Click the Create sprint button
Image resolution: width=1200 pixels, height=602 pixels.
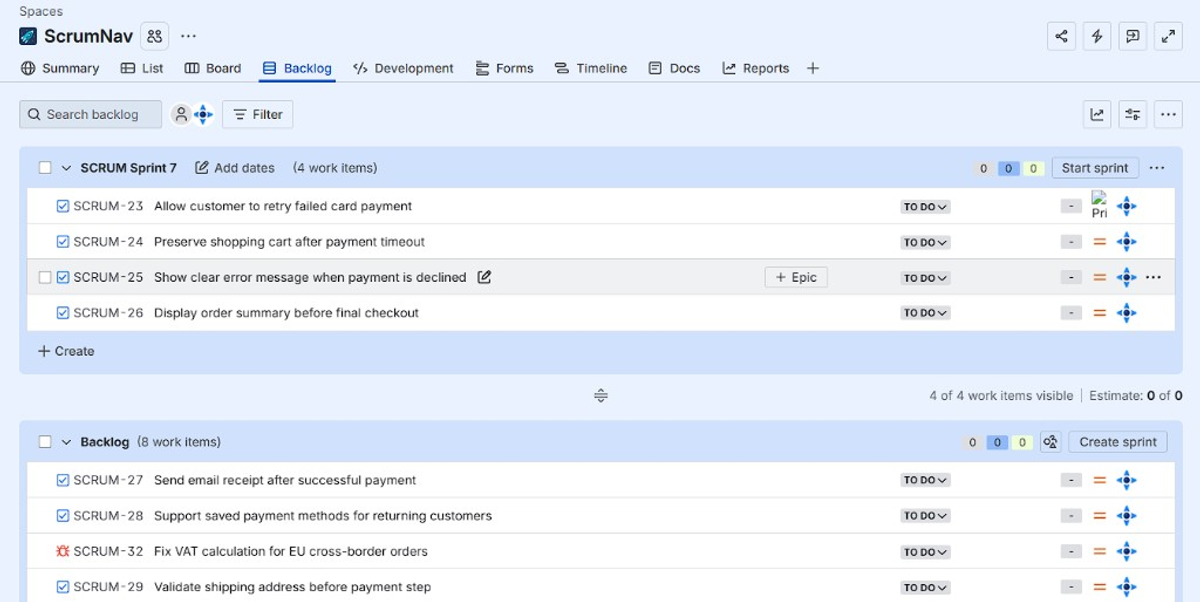click(x=1118, y=442)
